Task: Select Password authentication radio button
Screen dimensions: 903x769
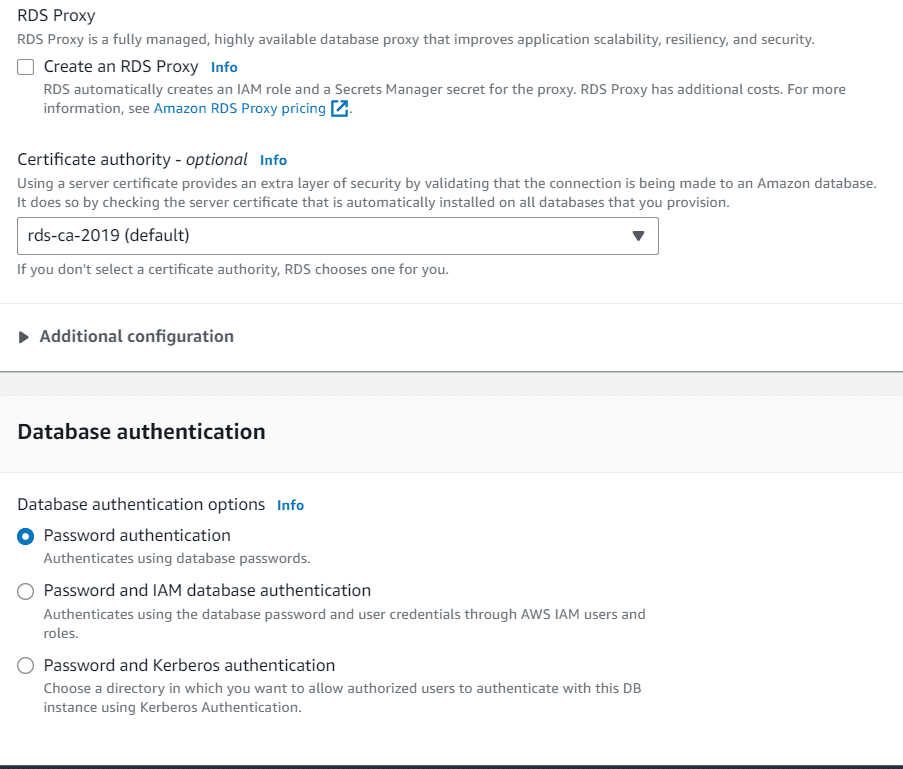Action: click(x=25, y=536)
